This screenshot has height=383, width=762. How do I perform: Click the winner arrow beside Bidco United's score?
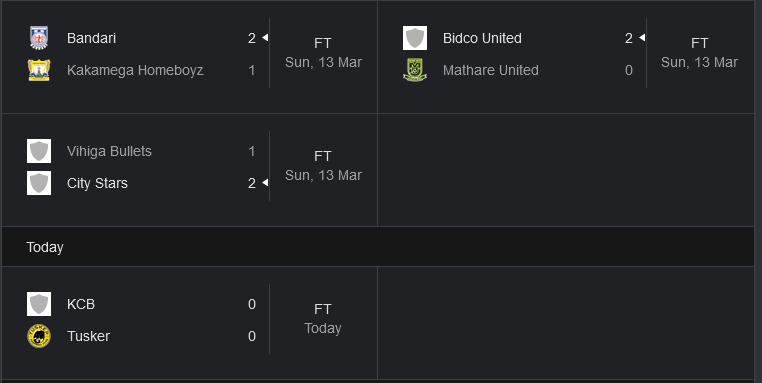pos(642,37)
